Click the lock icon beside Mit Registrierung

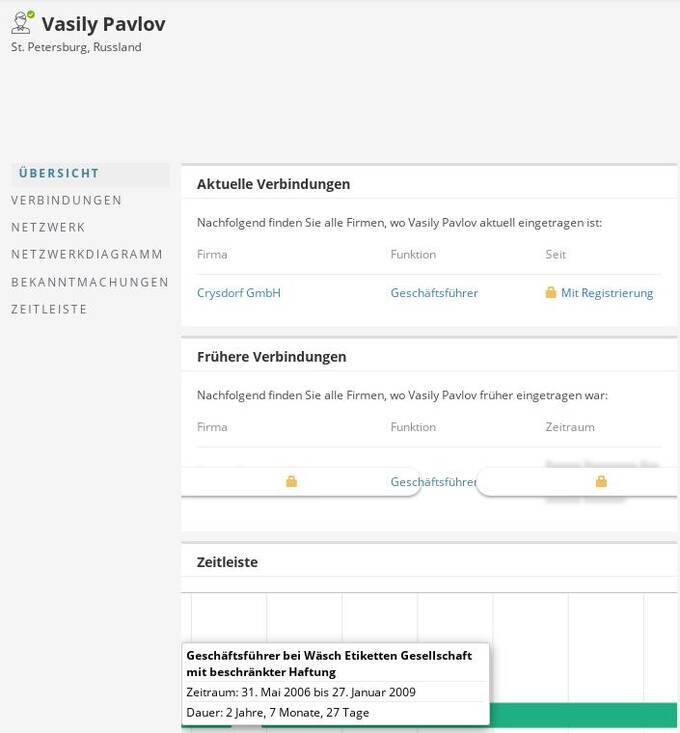pyautogui.click(x=550, y=293)
